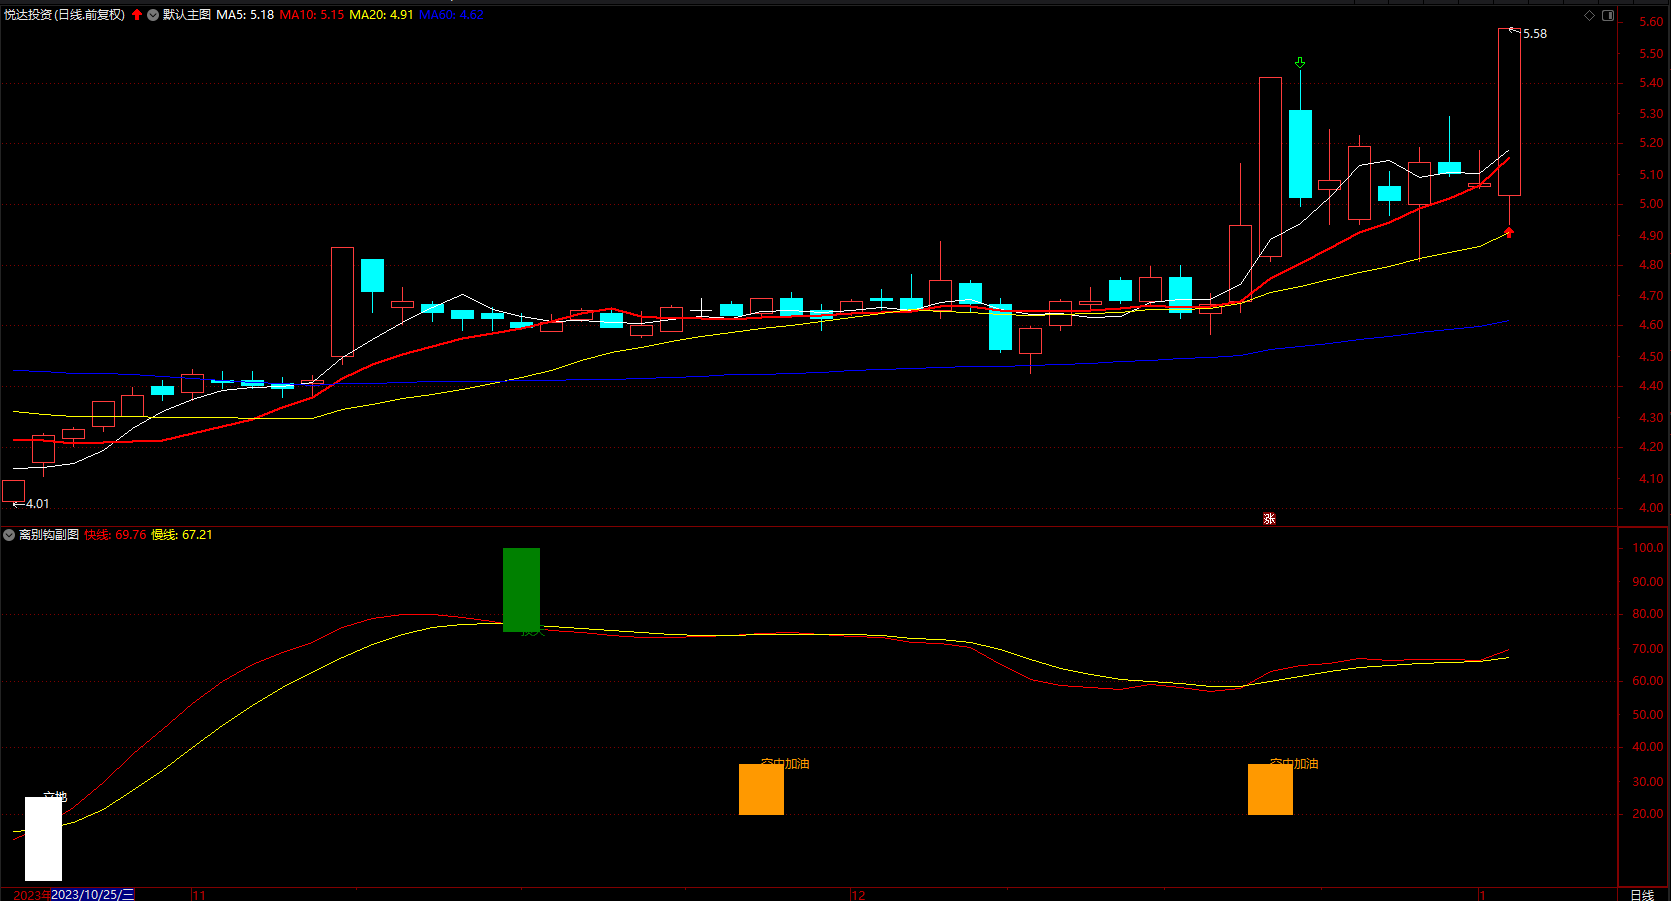Click the 5.58 high price label

pos(1535,34)
